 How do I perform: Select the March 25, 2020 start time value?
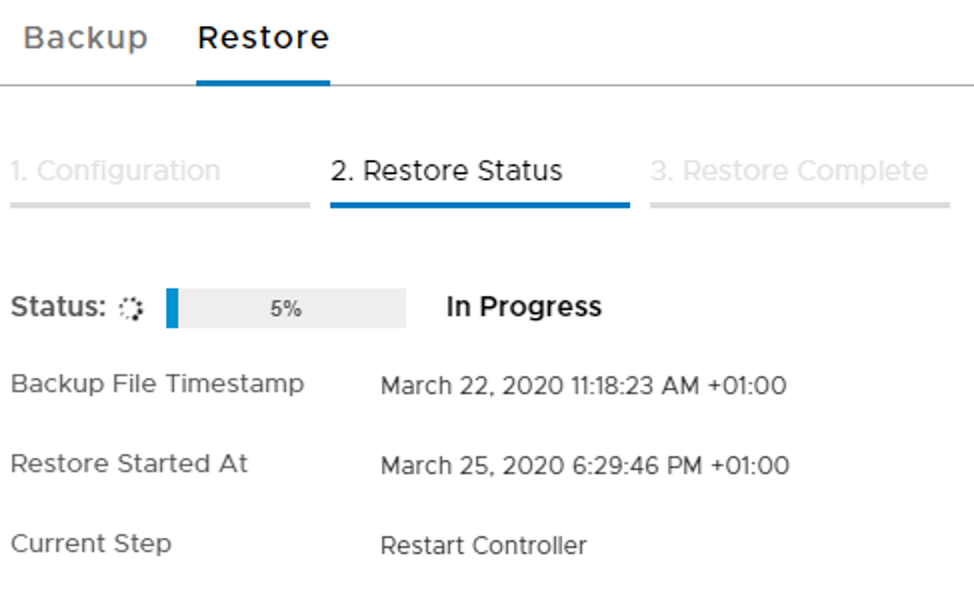(584, 466)
